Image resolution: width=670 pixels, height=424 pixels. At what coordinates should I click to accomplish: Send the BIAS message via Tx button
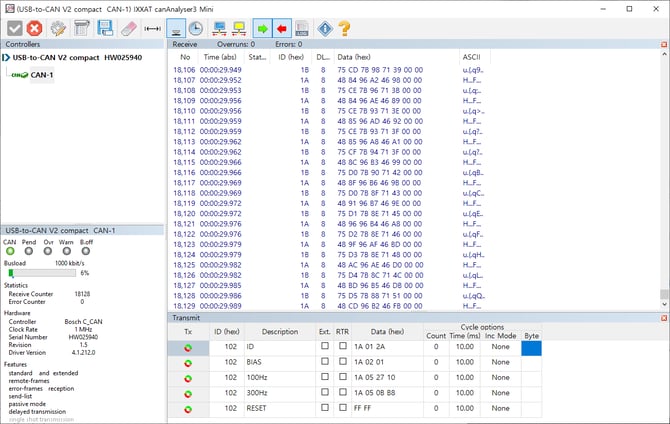[x=187, y=363]
